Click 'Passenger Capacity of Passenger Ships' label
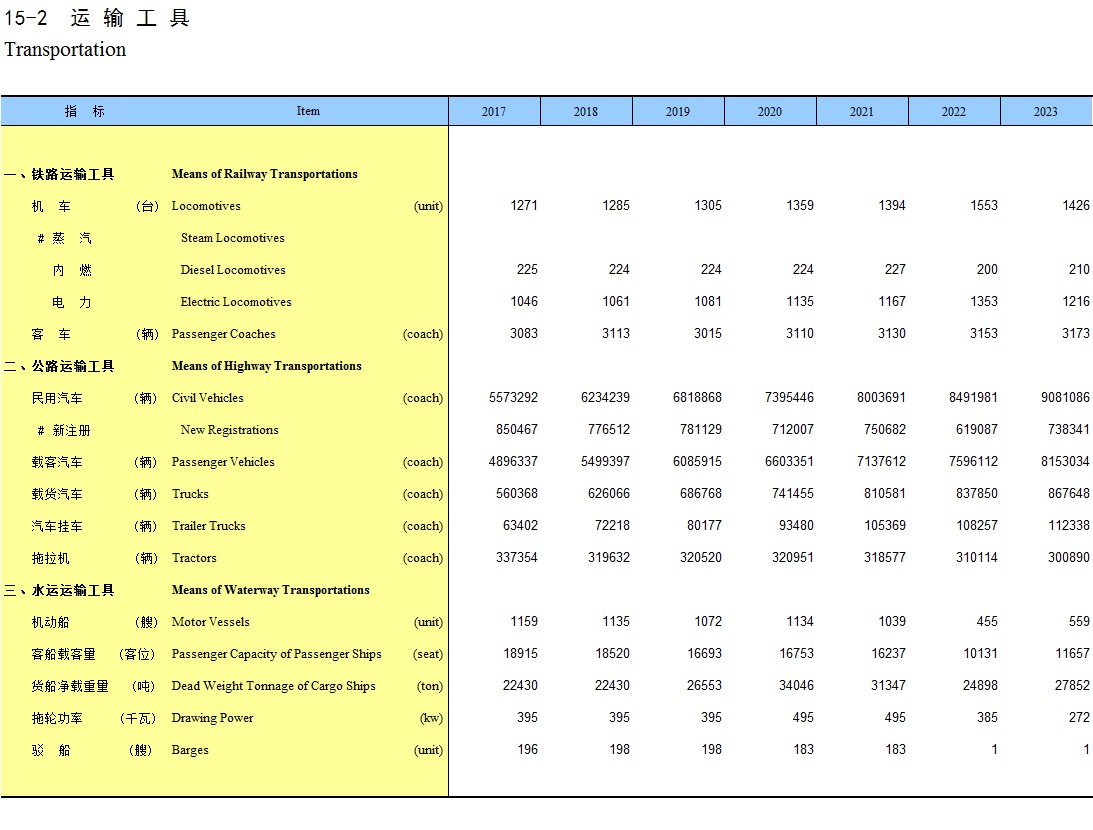Viewport: 1093px width, 830px height. [x=277, y=654]
